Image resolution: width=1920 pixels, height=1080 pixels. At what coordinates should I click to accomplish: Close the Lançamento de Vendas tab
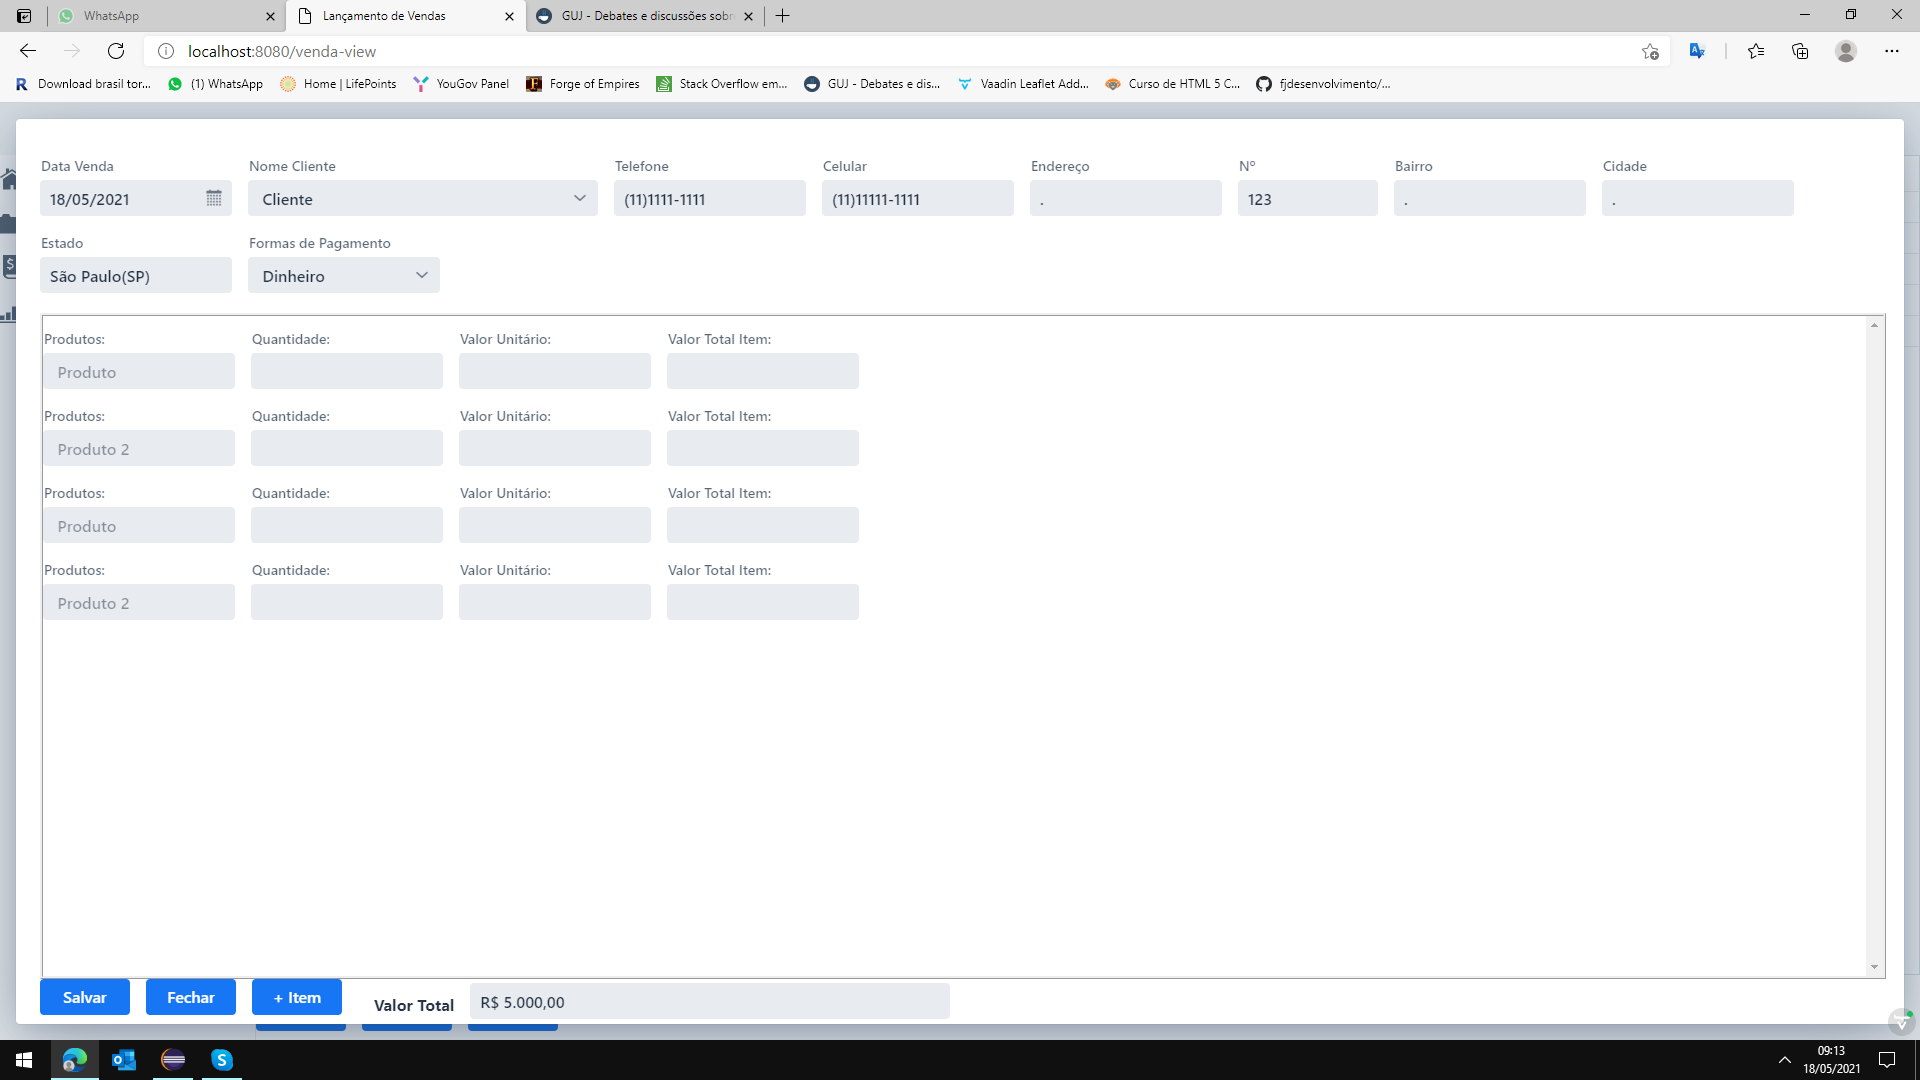(x=509, y=16)
